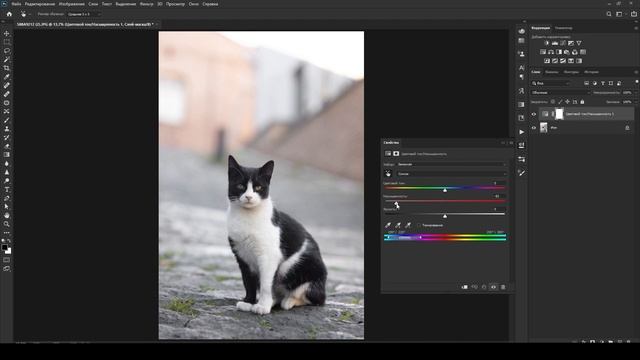Toggle clip to layer in Properties

[464, 287]
